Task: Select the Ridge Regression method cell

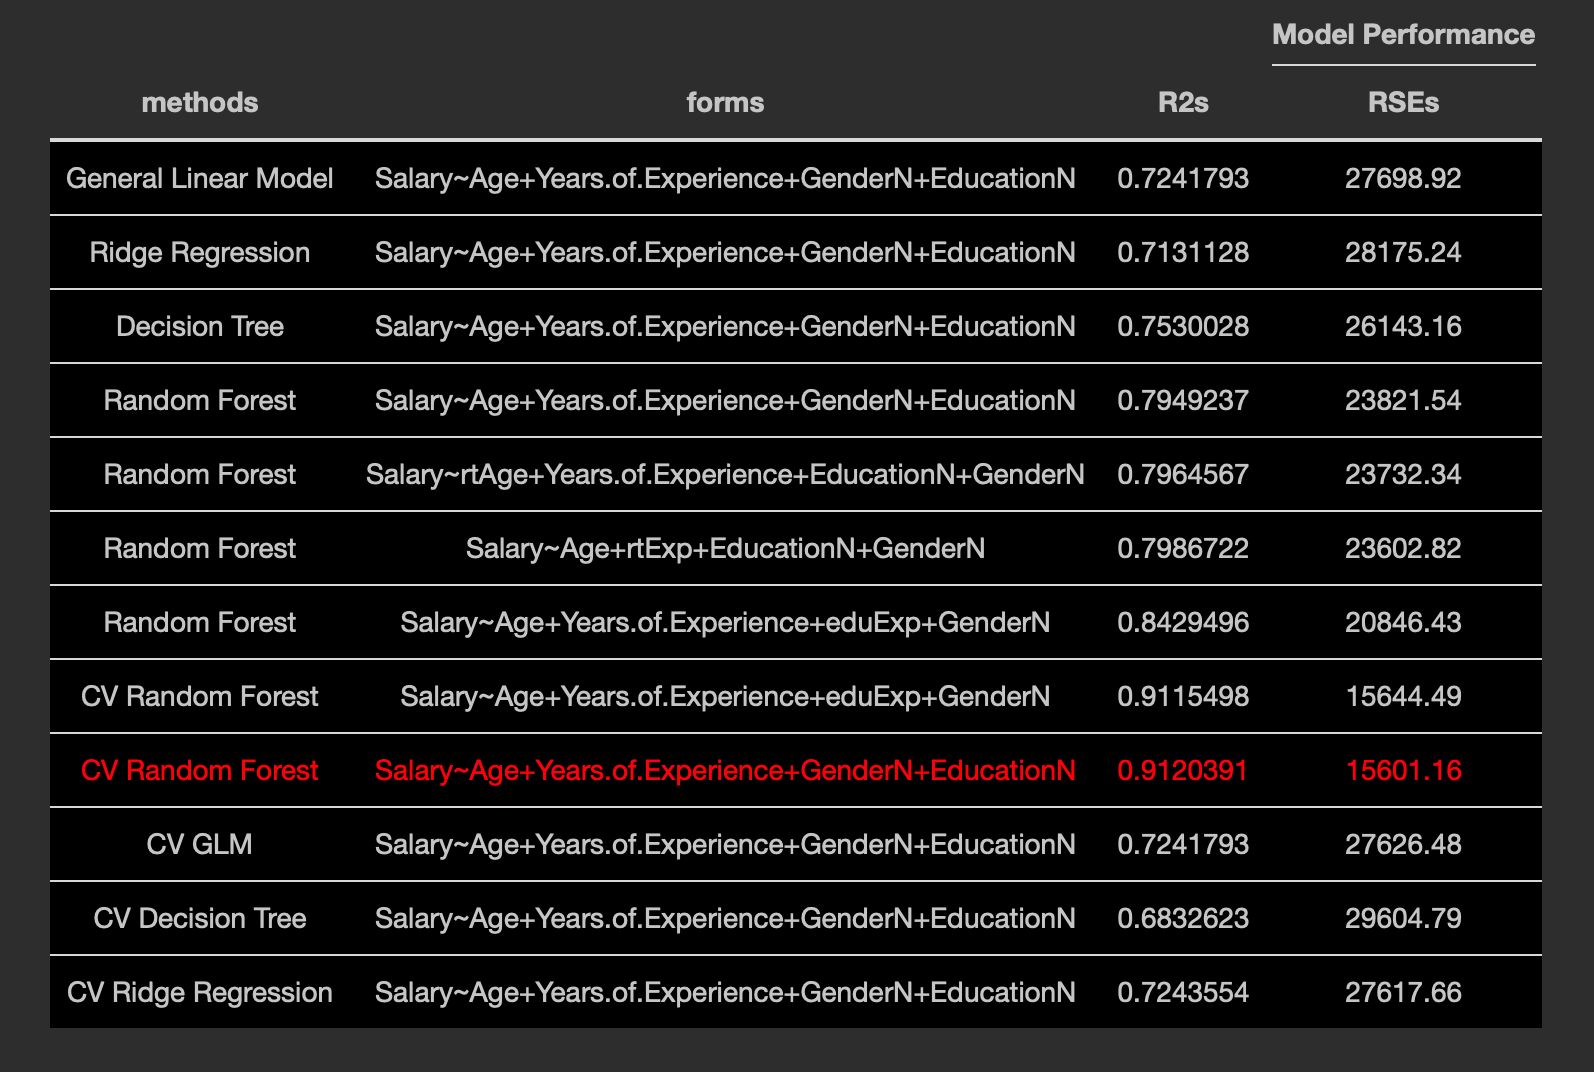Action: (x=200, y=253)
